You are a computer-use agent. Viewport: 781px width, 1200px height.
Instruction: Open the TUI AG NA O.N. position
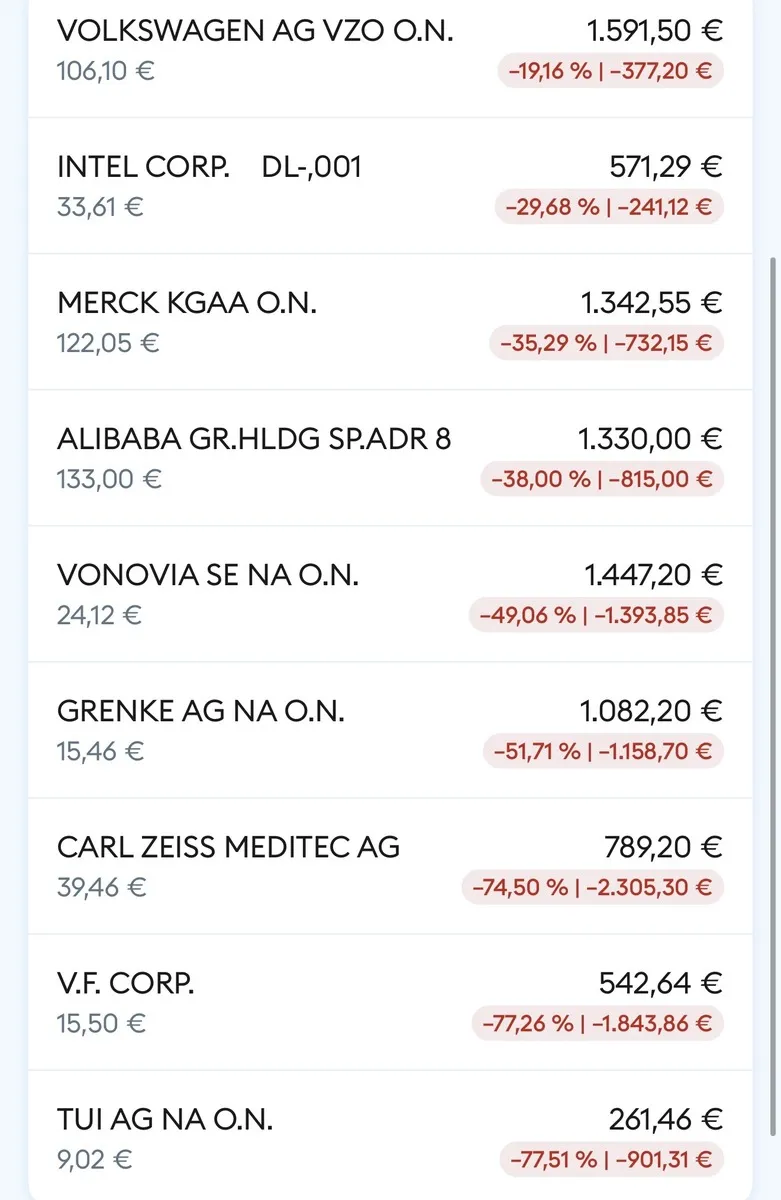165,1119
